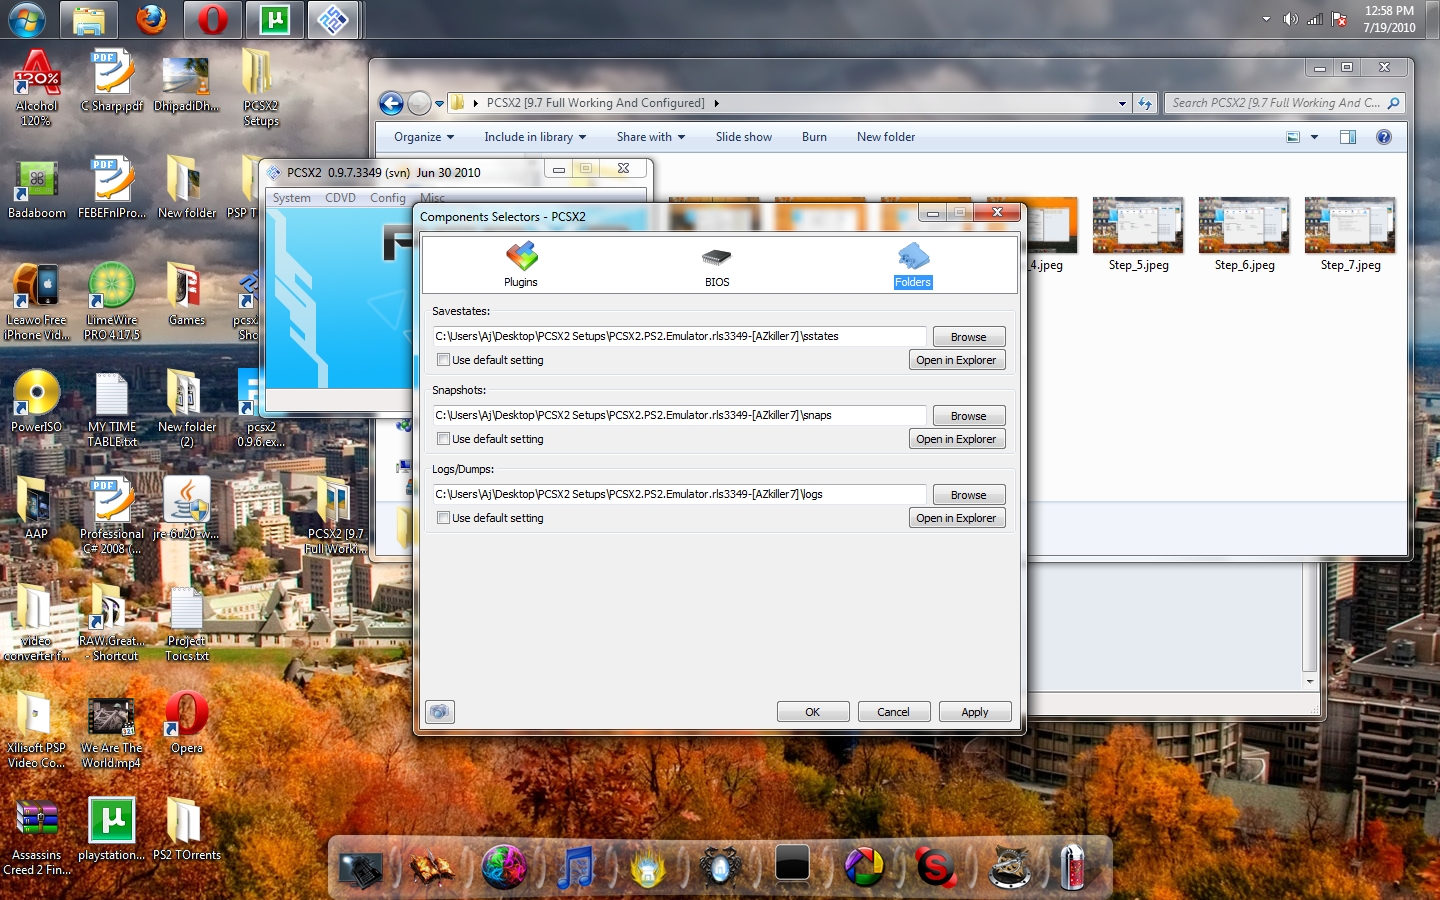Viewport: 1440px width, 900px height.
Task: Confirm settings with OK button
Action: 813,712
